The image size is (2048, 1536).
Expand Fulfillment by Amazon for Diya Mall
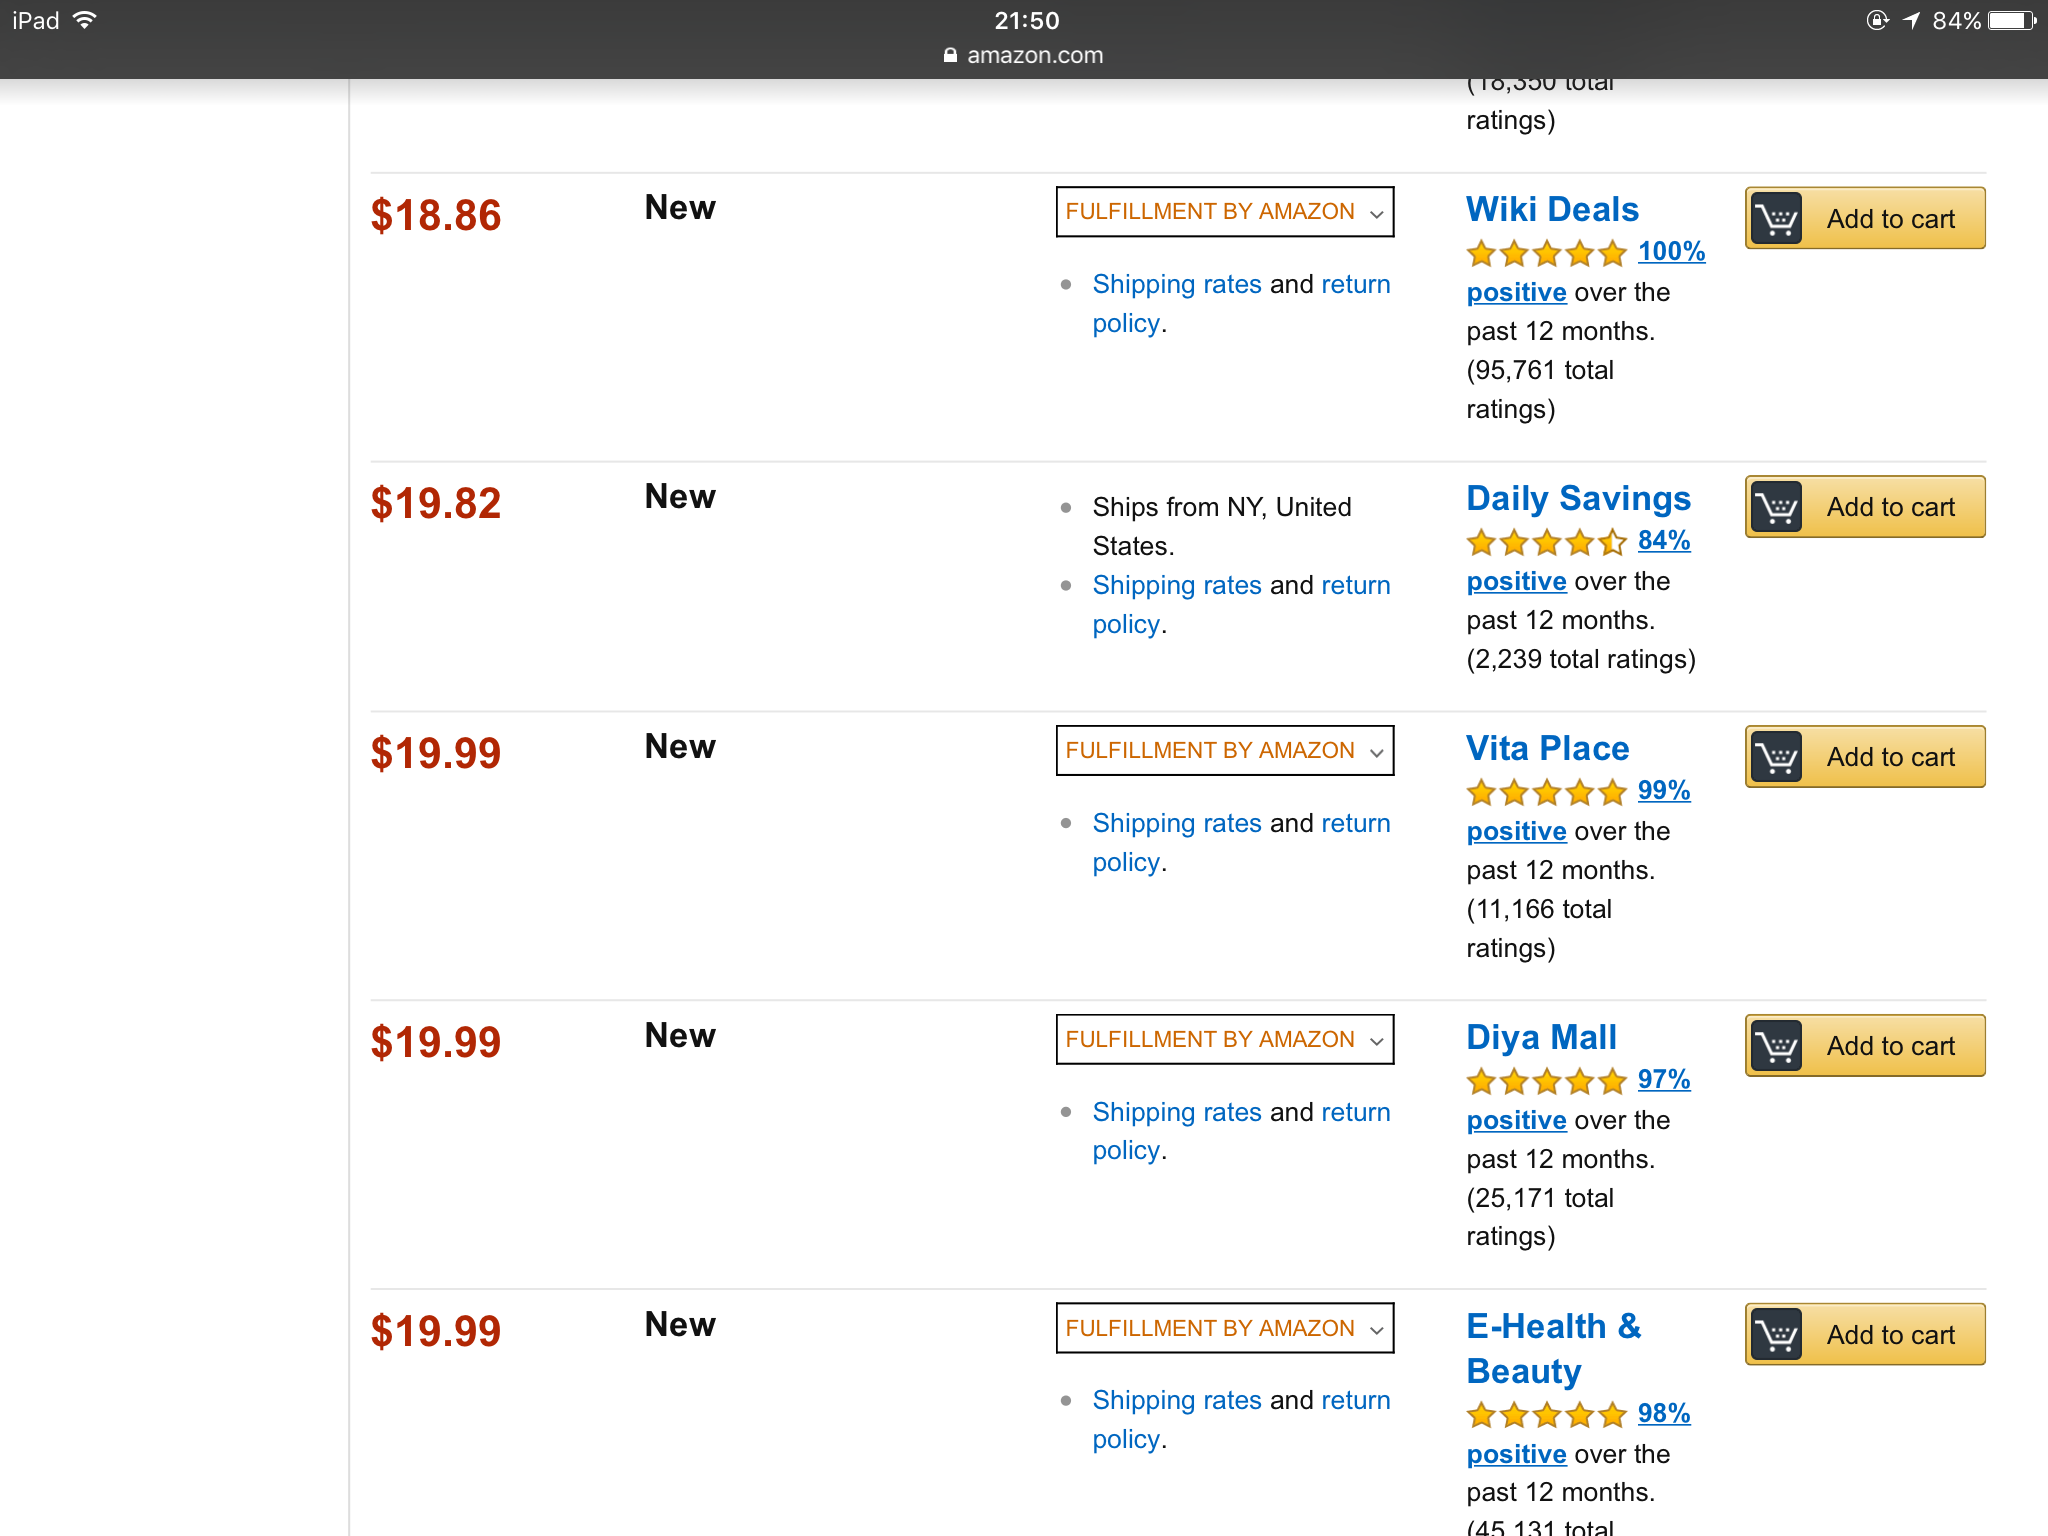pos(1224,1040)
